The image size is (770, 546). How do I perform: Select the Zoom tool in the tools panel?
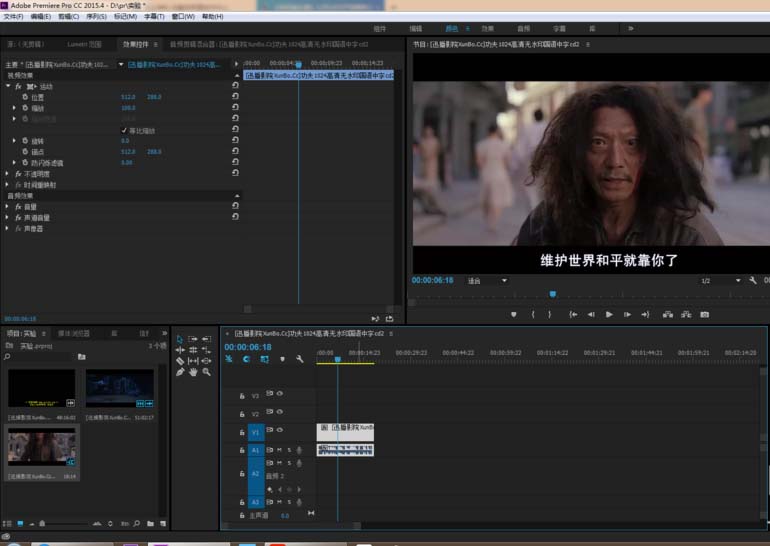pyautogui.click(x=206, y=372)
